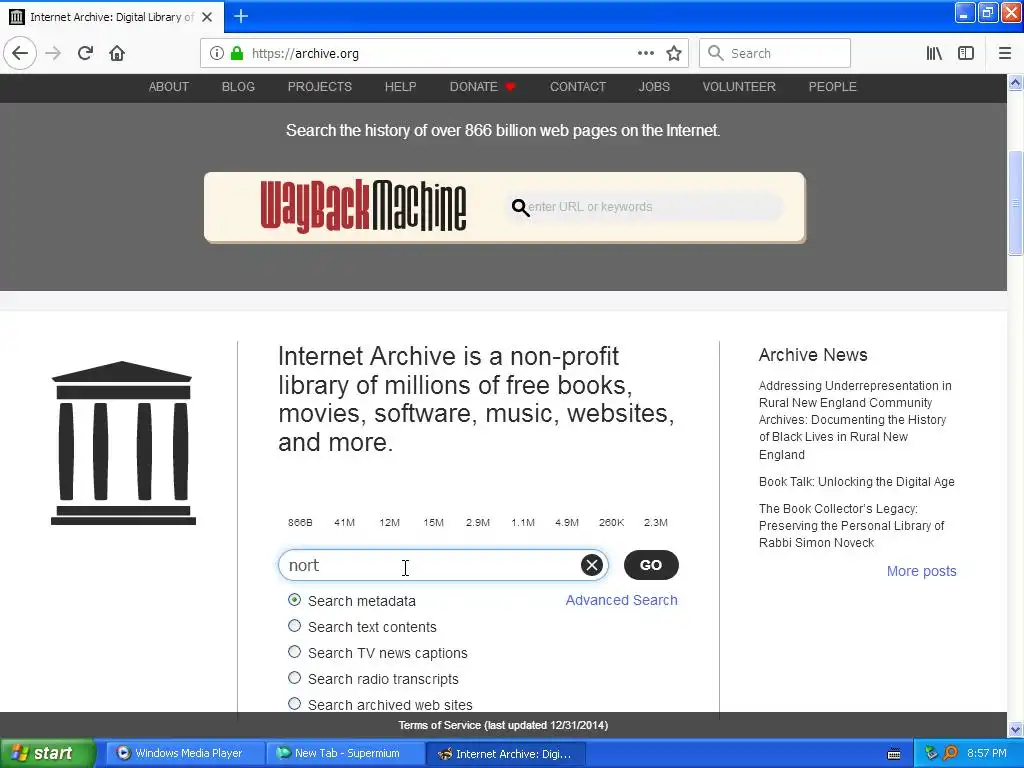
Task: Select Search text contents option
Action: 295,626
